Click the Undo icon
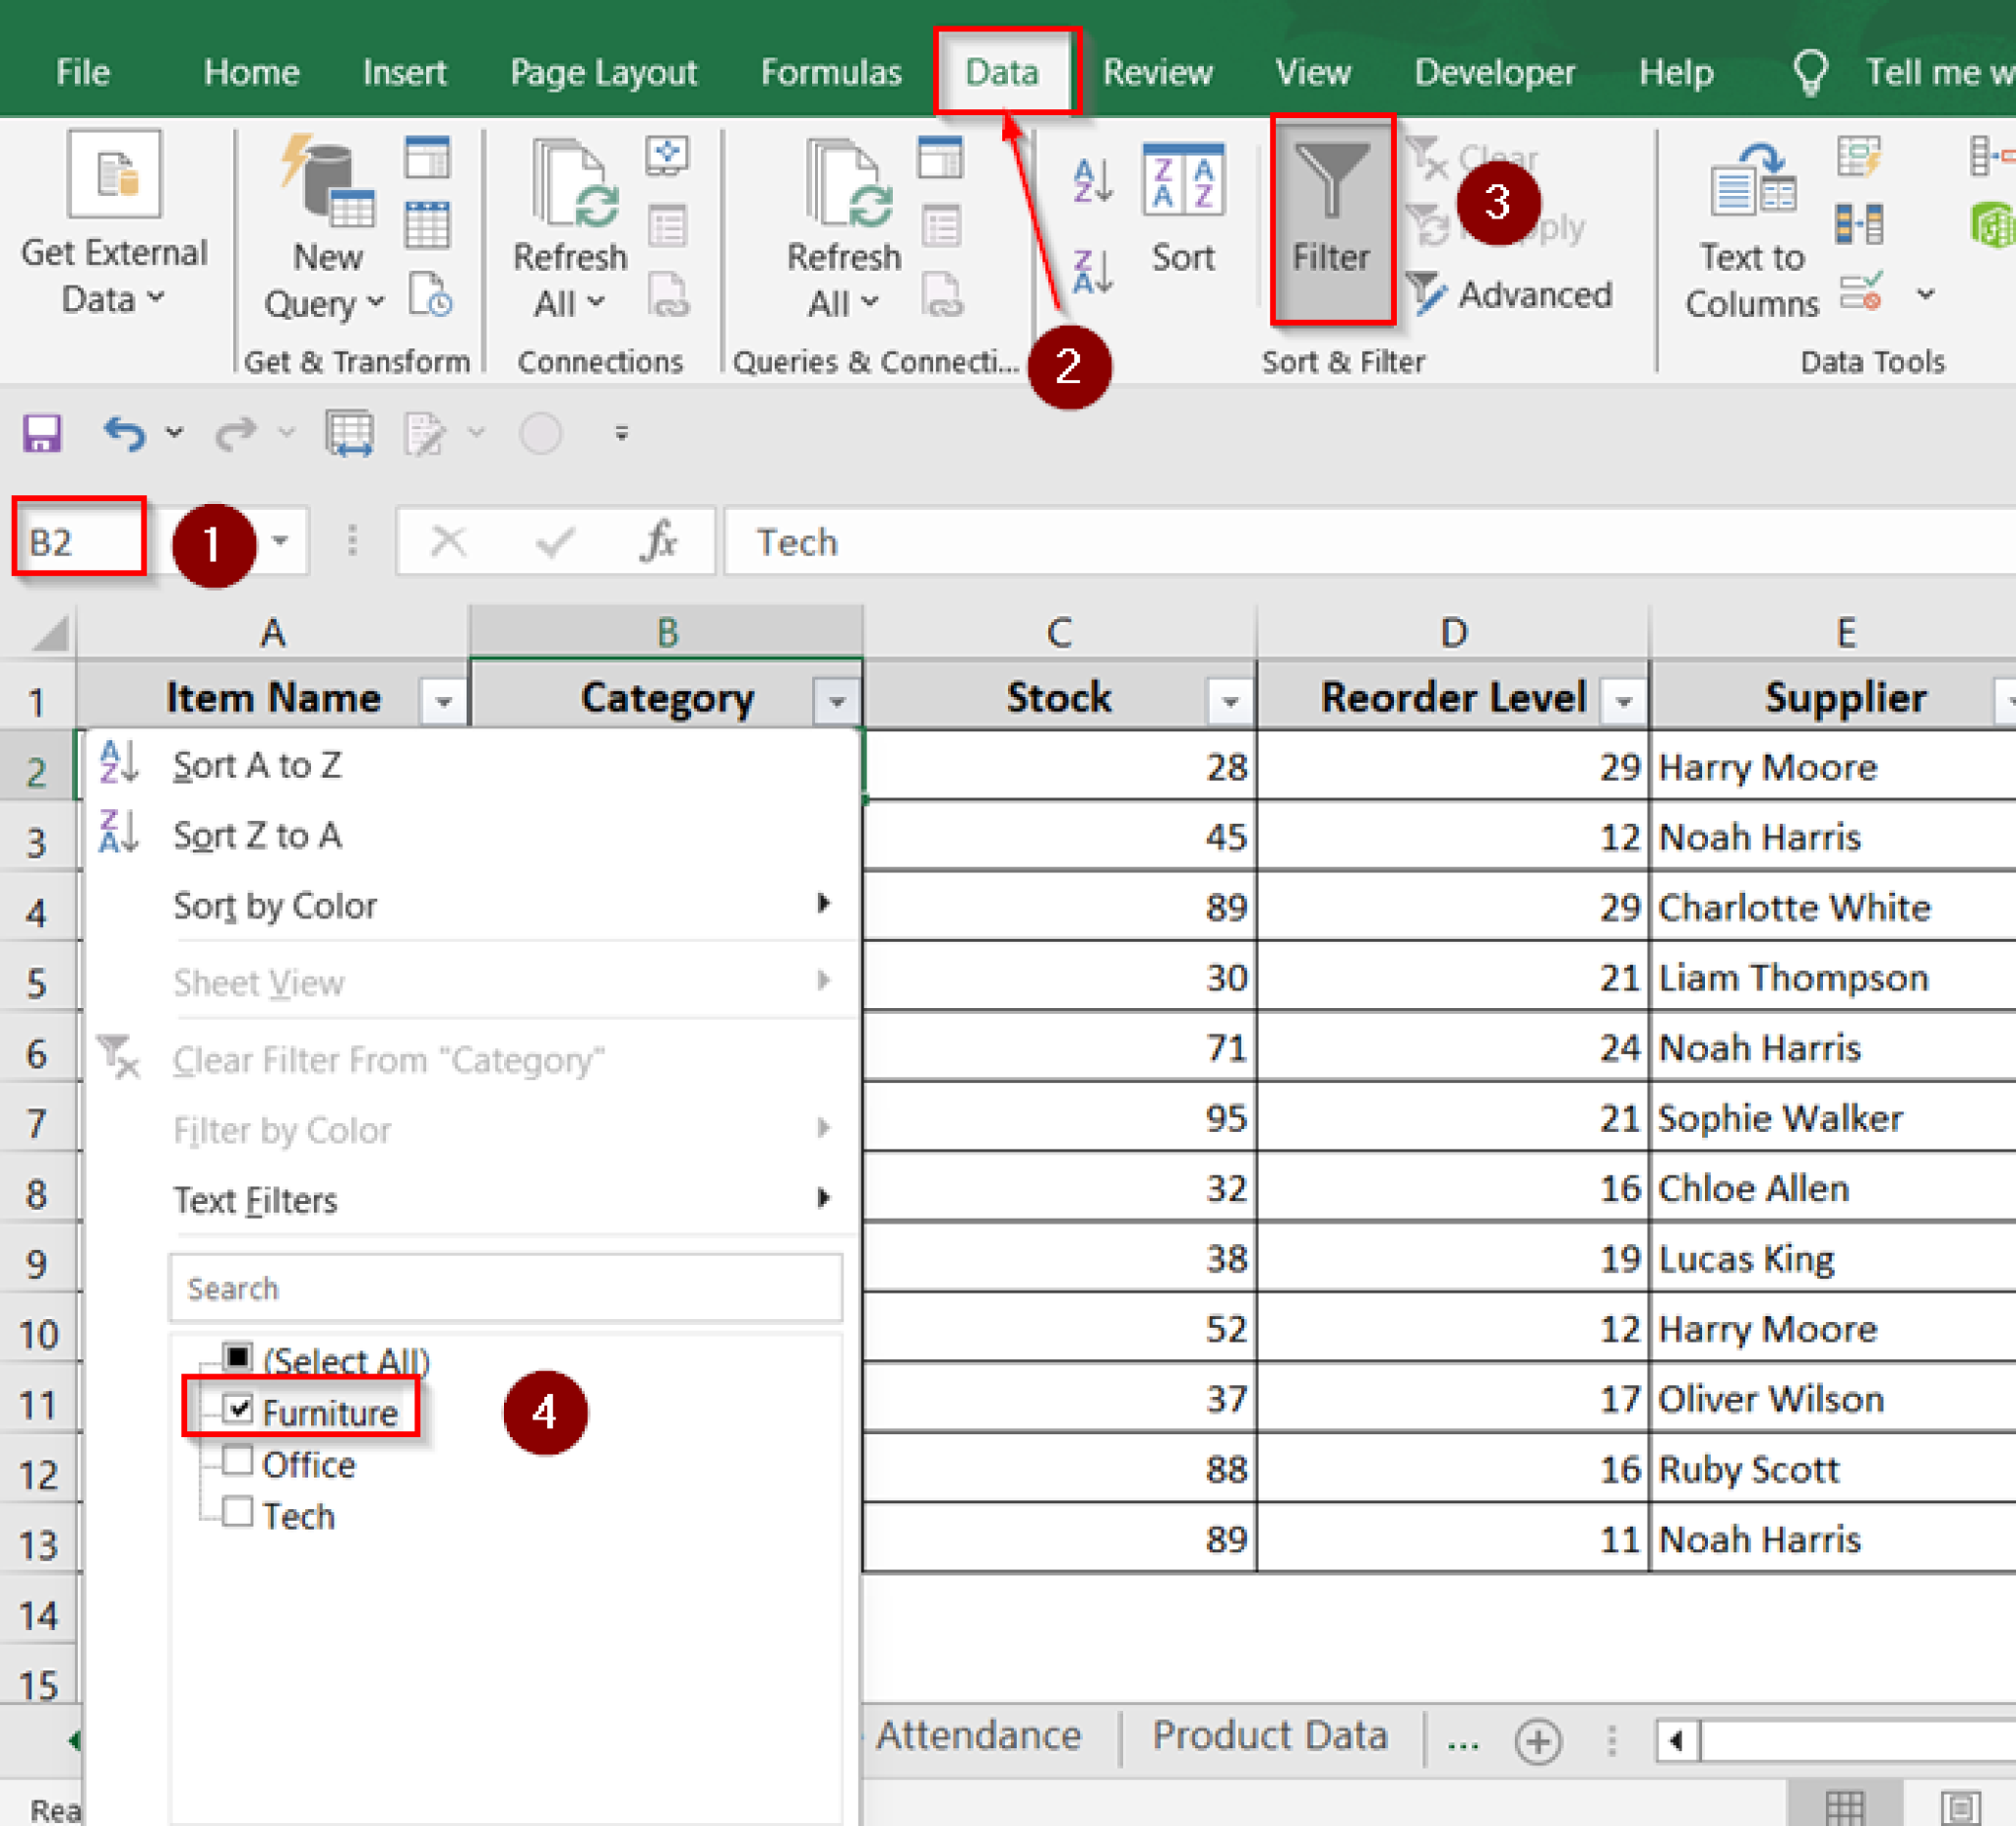2016x1826 pixels. tap(124, 432)
